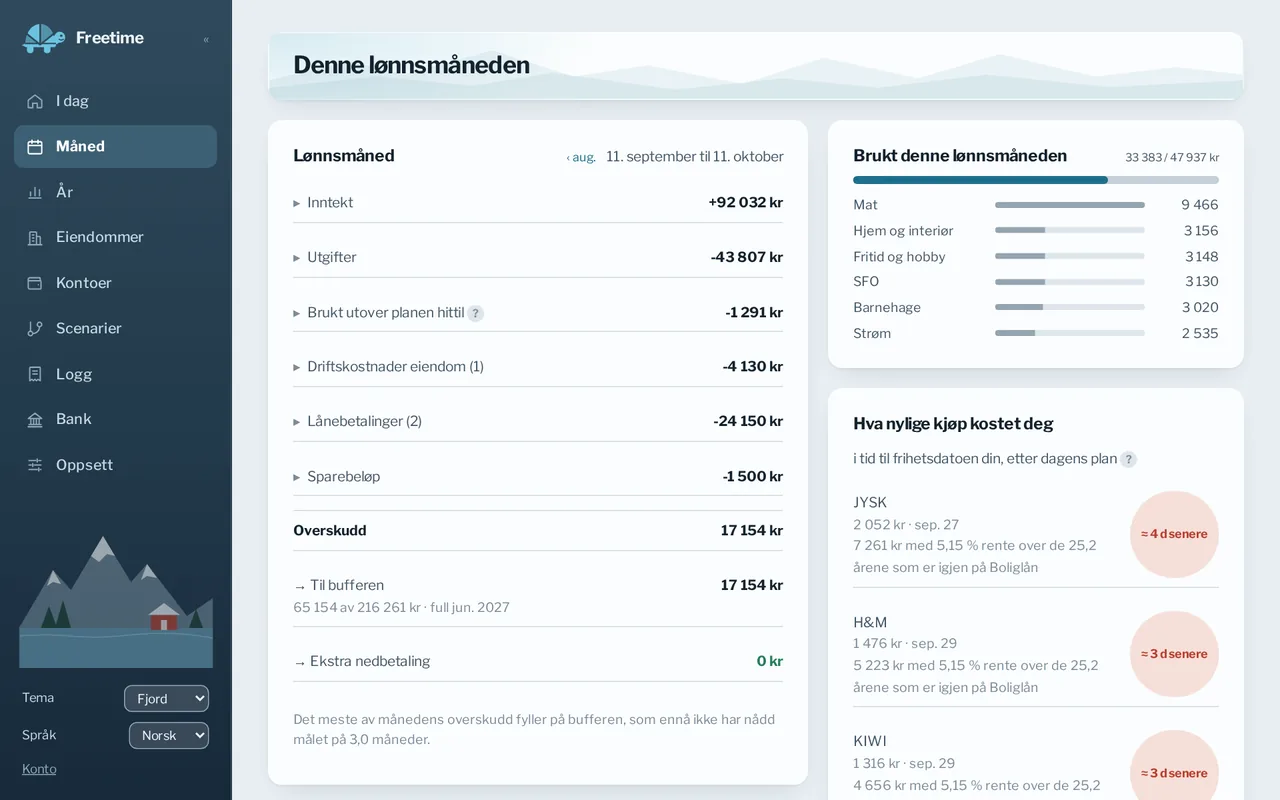Go to previous month via ‹ aug. link

[x=581, y=158]
